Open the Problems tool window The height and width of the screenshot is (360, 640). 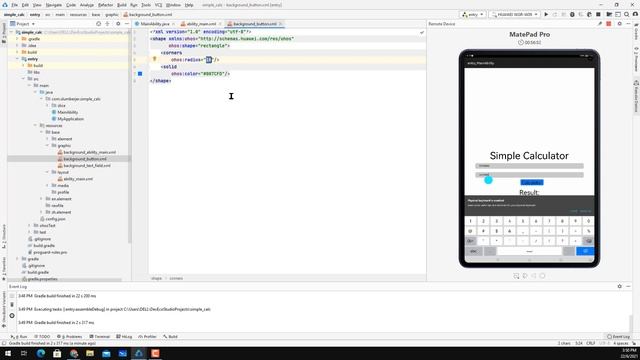coord(70,337)
